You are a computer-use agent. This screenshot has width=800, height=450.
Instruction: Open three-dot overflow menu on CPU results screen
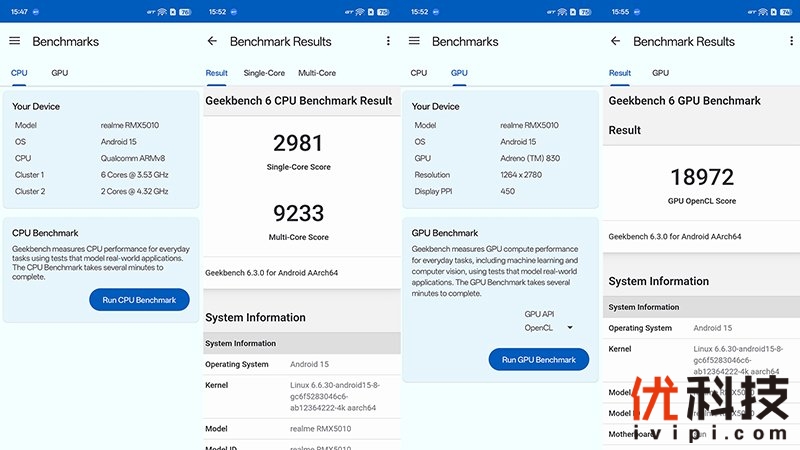[x=388, y=41]
